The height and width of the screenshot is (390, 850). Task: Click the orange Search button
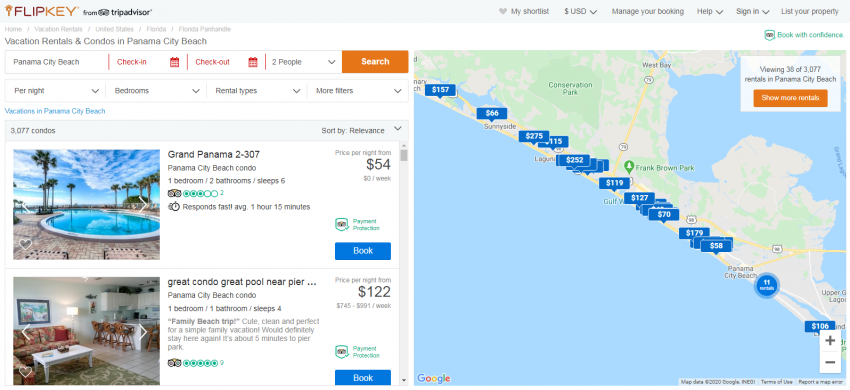(375, 62)
